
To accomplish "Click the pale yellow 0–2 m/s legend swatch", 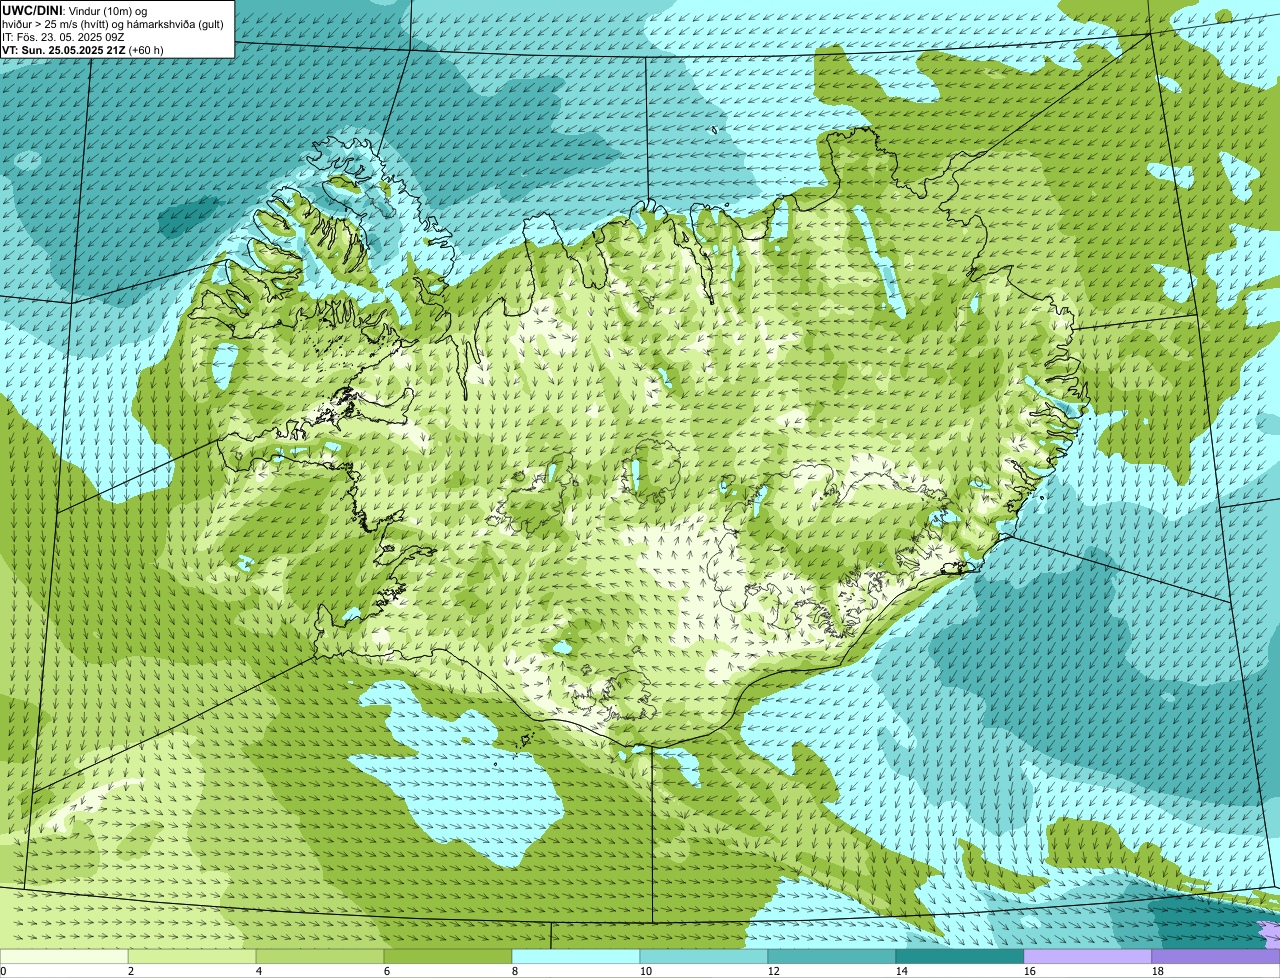I will pos(64,956).
